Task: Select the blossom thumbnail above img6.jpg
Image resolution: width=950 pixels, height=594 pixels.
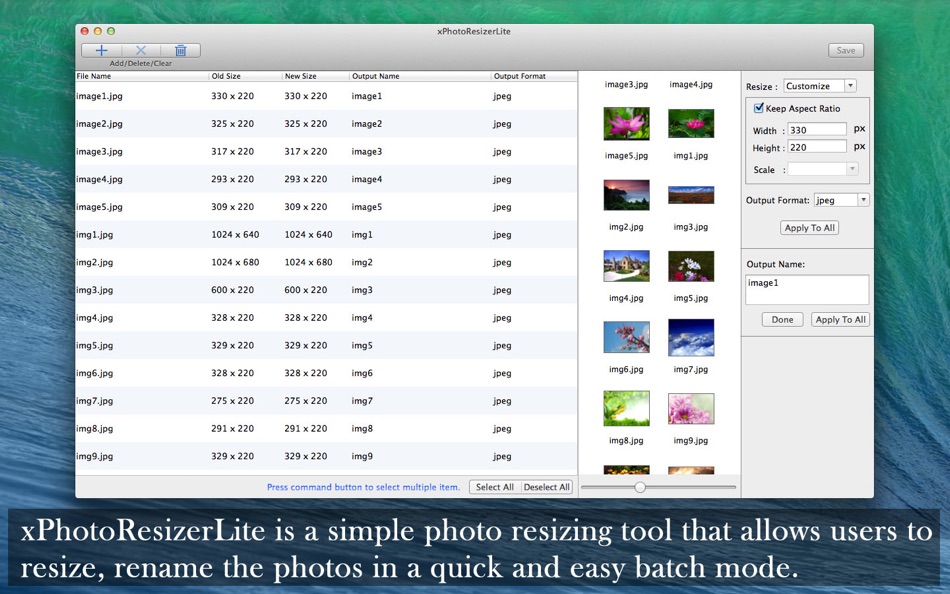Action: coord(626,337)
